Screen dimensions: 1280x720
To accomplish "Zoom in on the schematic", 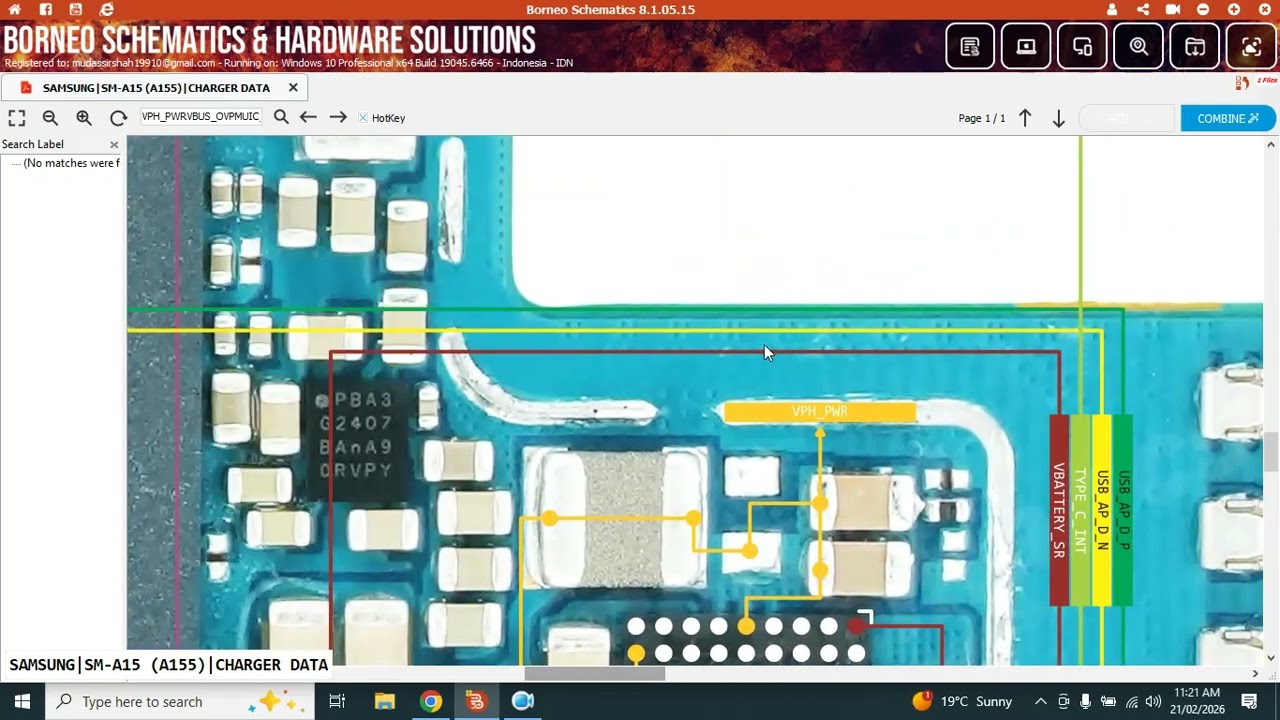I will (84, 118).
